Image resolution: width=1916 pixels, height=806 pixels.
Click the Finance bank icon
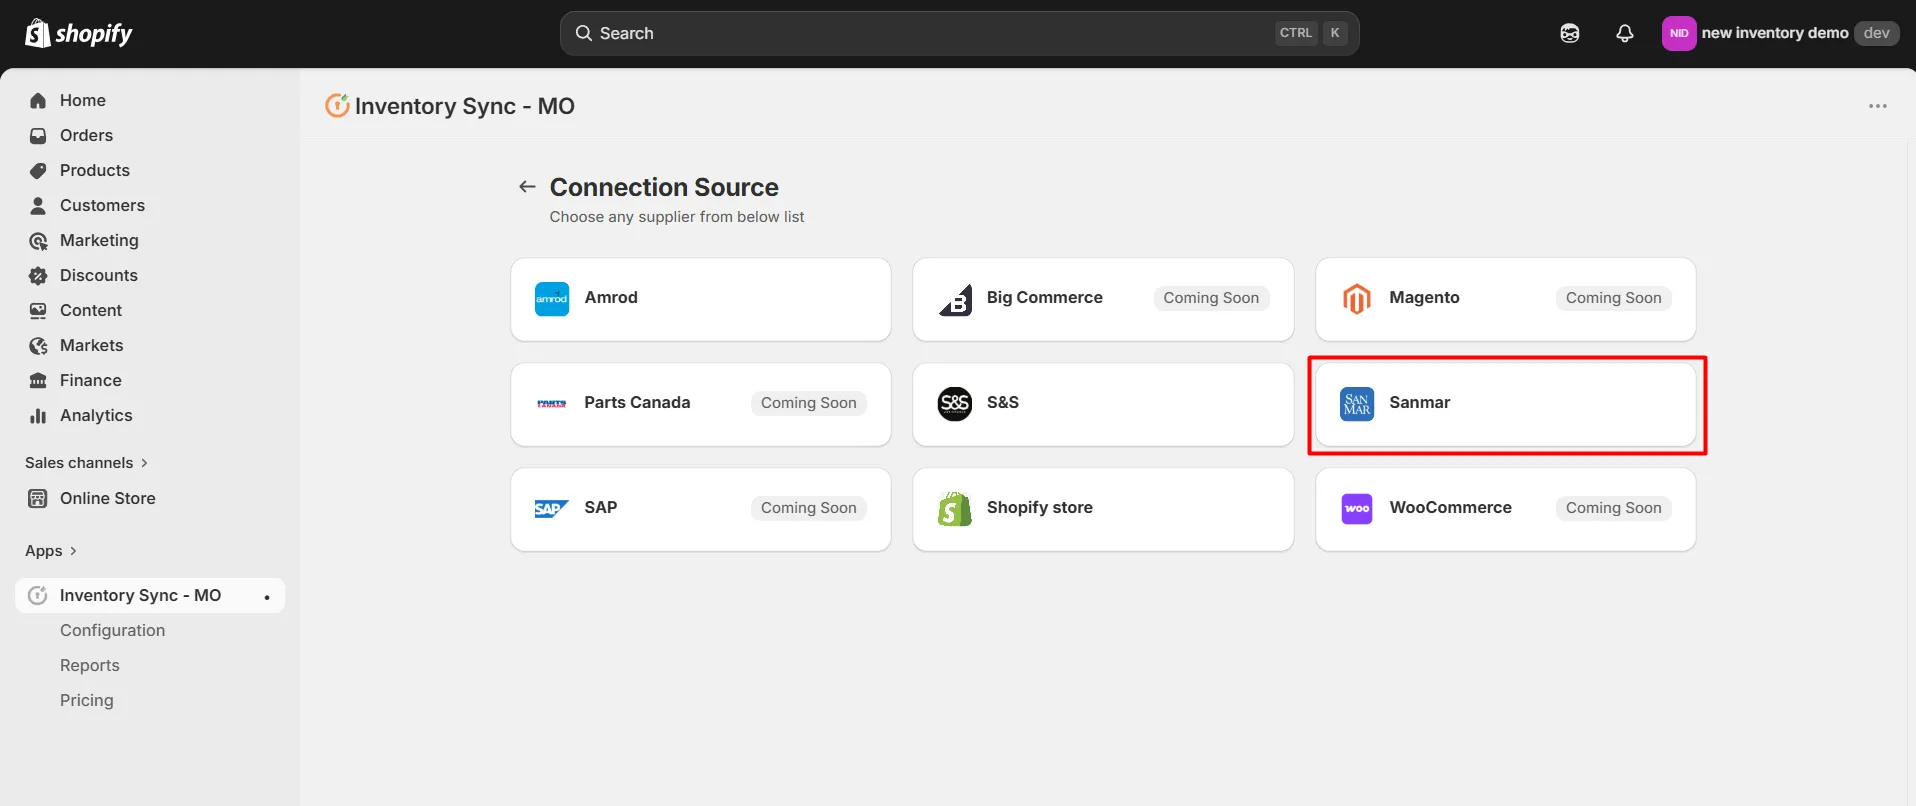tap(38, 380)
